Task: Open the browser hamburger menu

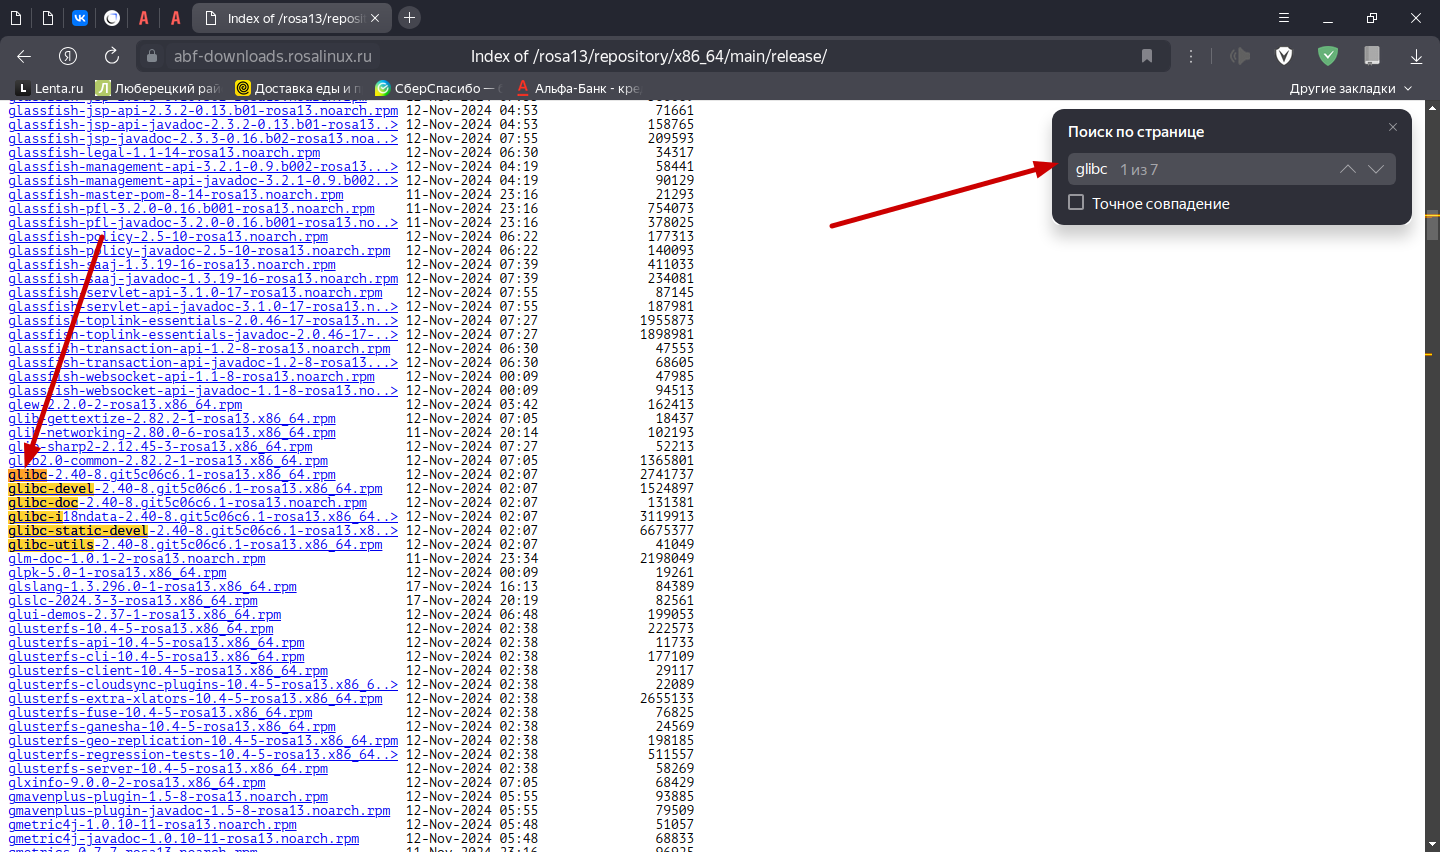Action: 1284,18
